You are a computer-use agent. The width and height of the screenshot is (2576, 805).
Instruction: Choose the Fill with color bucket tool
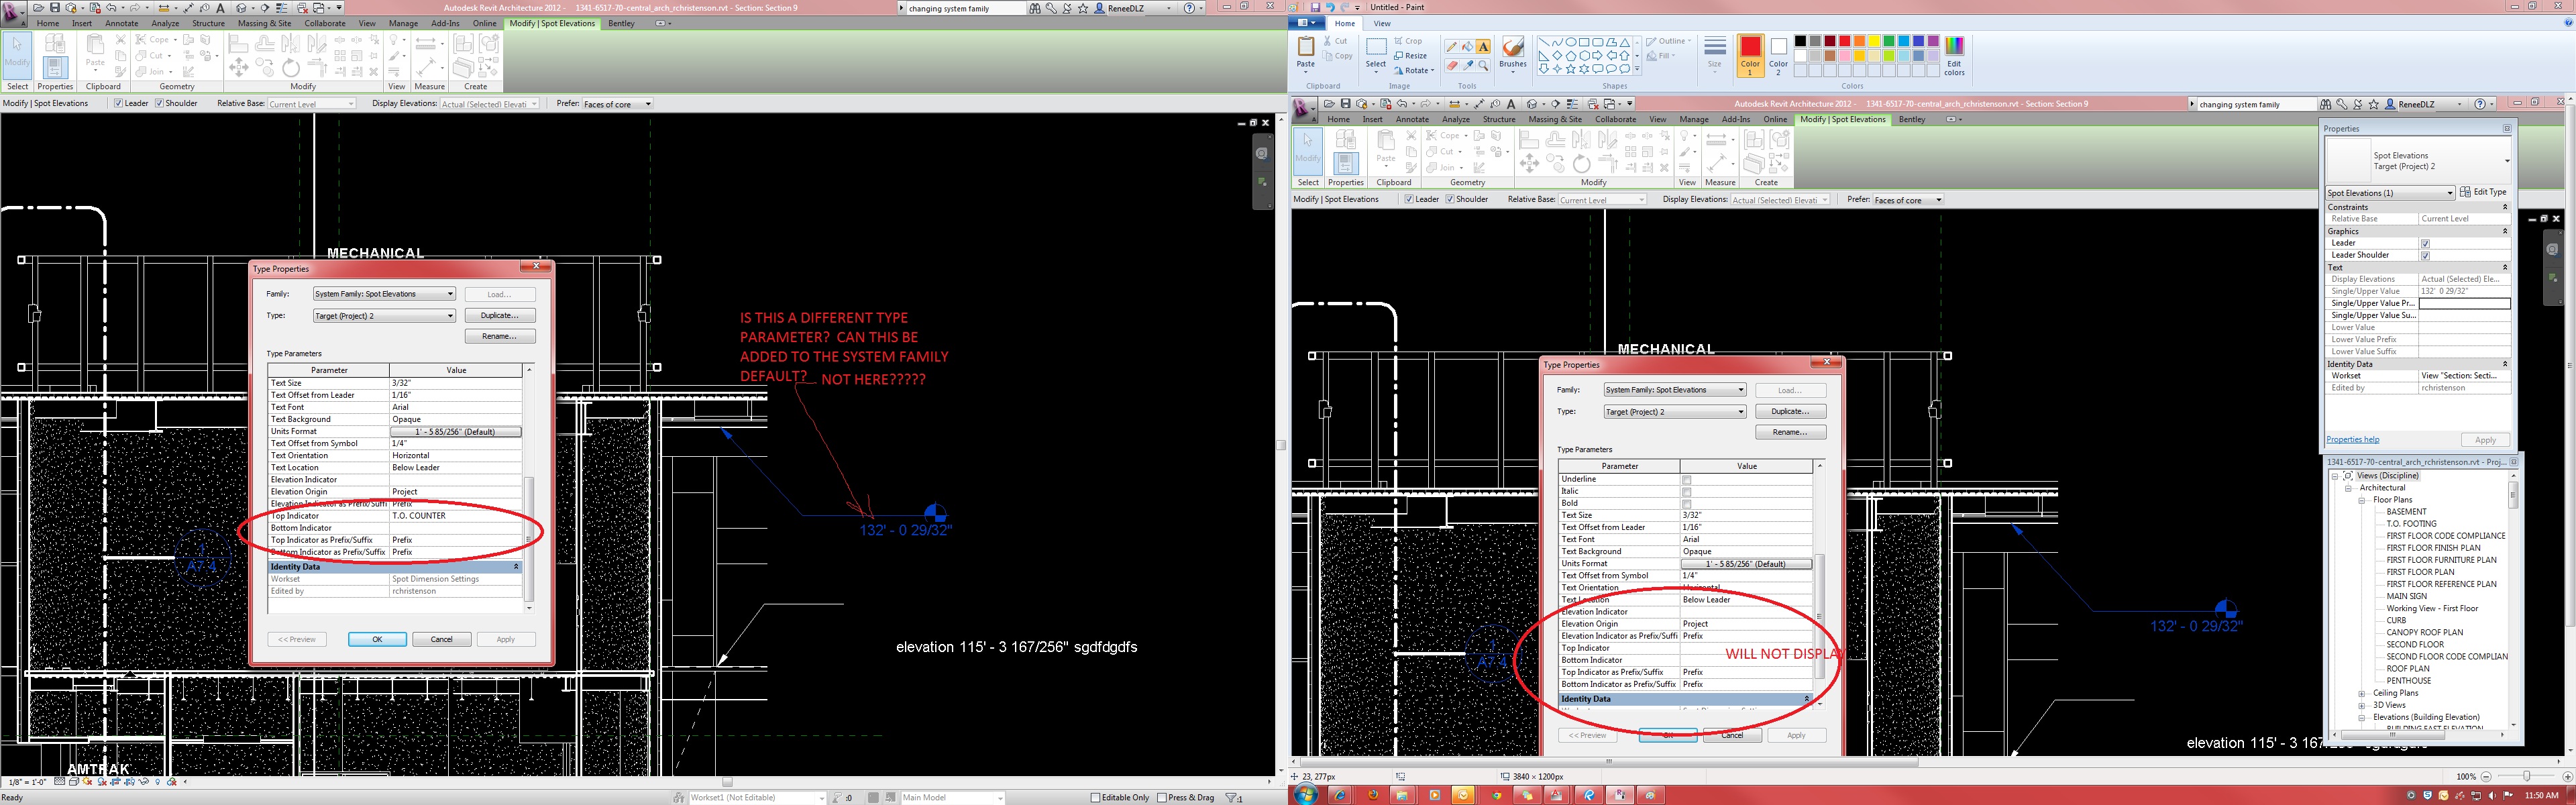(1467, 47)
